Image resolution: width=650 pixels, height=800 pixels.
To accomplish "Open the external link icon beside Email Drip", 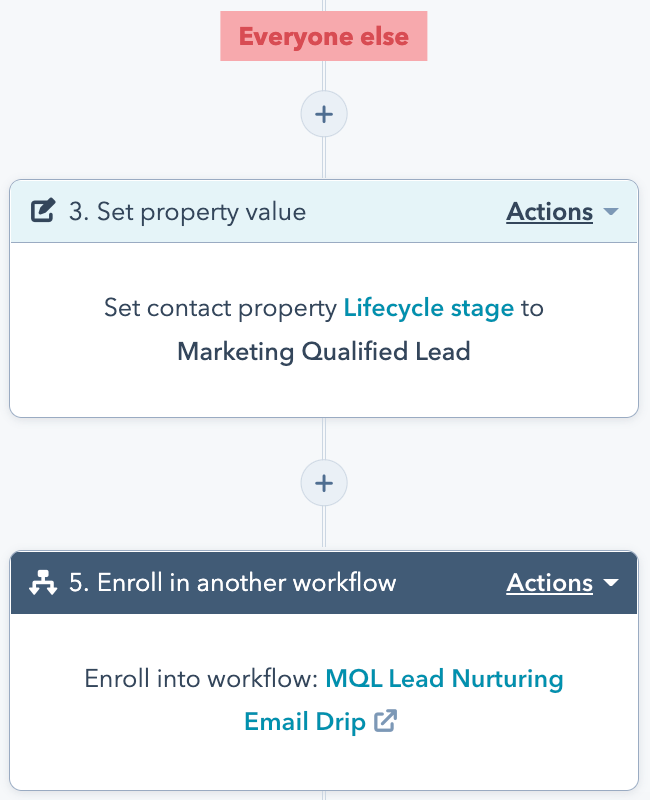I will (385, 721).
